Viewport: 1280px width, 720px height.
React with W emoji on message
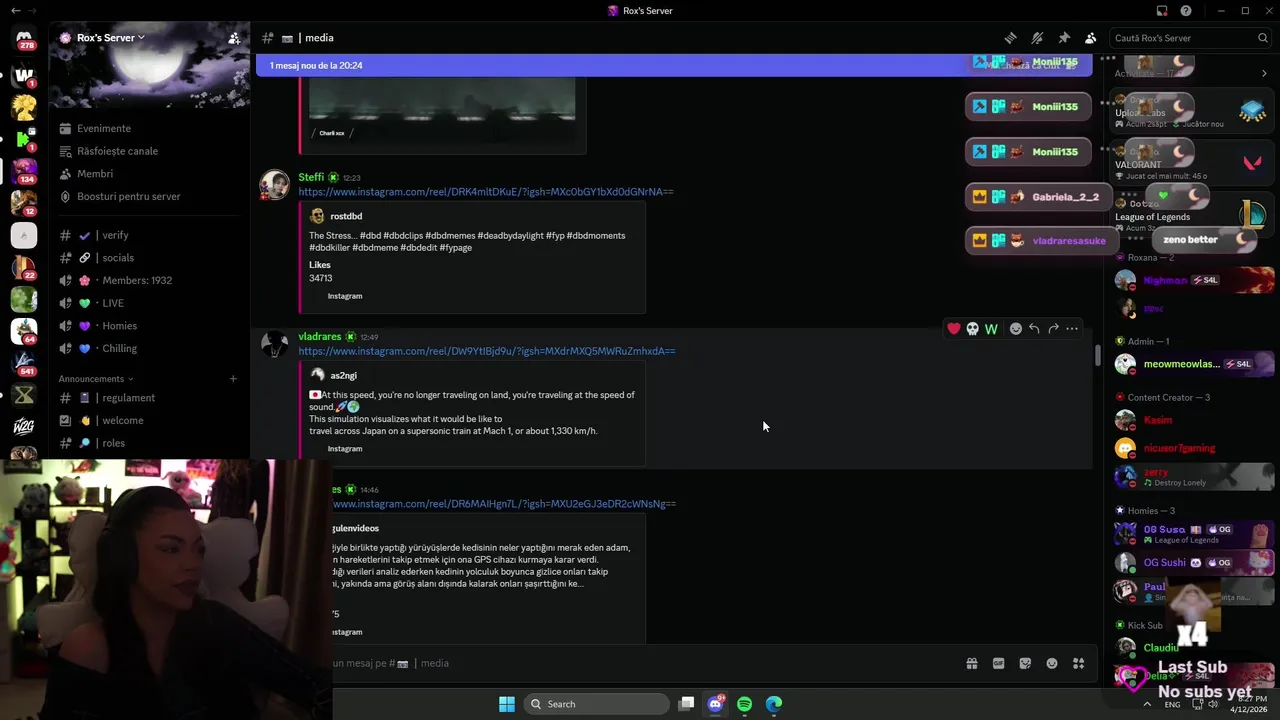991,329
